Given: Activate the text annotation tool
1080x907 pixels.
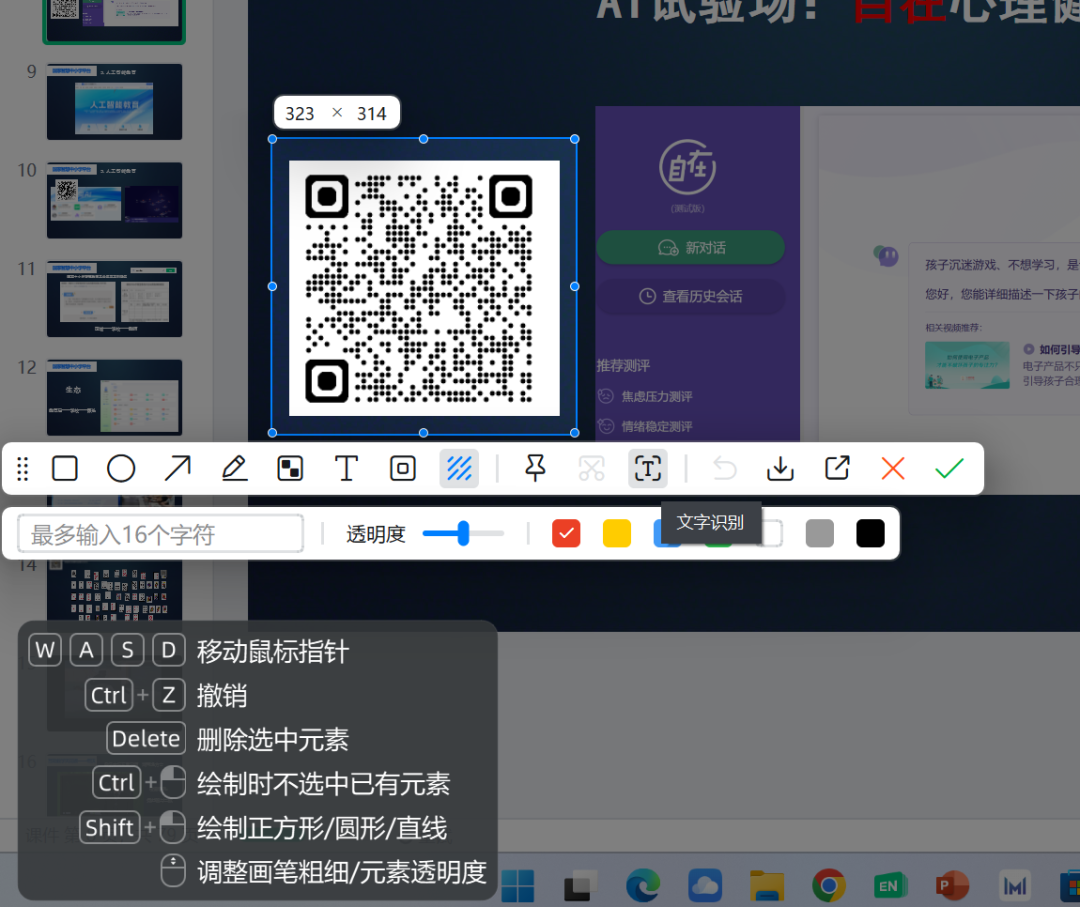Looking at the screenshot, I should pos(346,468).
